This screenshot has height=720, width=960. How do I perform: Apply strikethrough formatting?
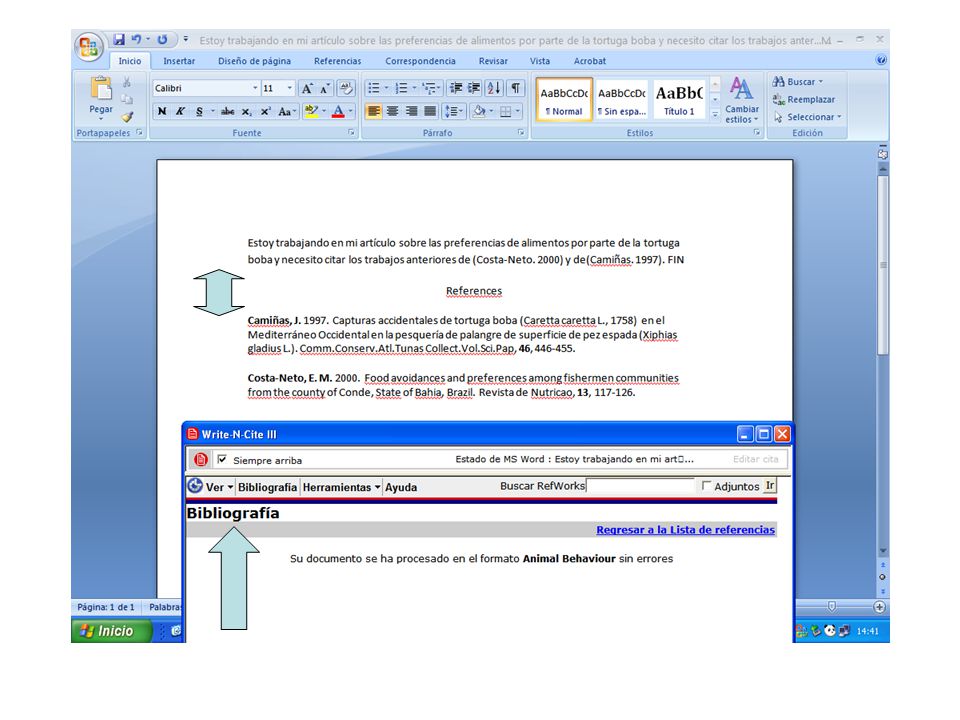[228, 111]
